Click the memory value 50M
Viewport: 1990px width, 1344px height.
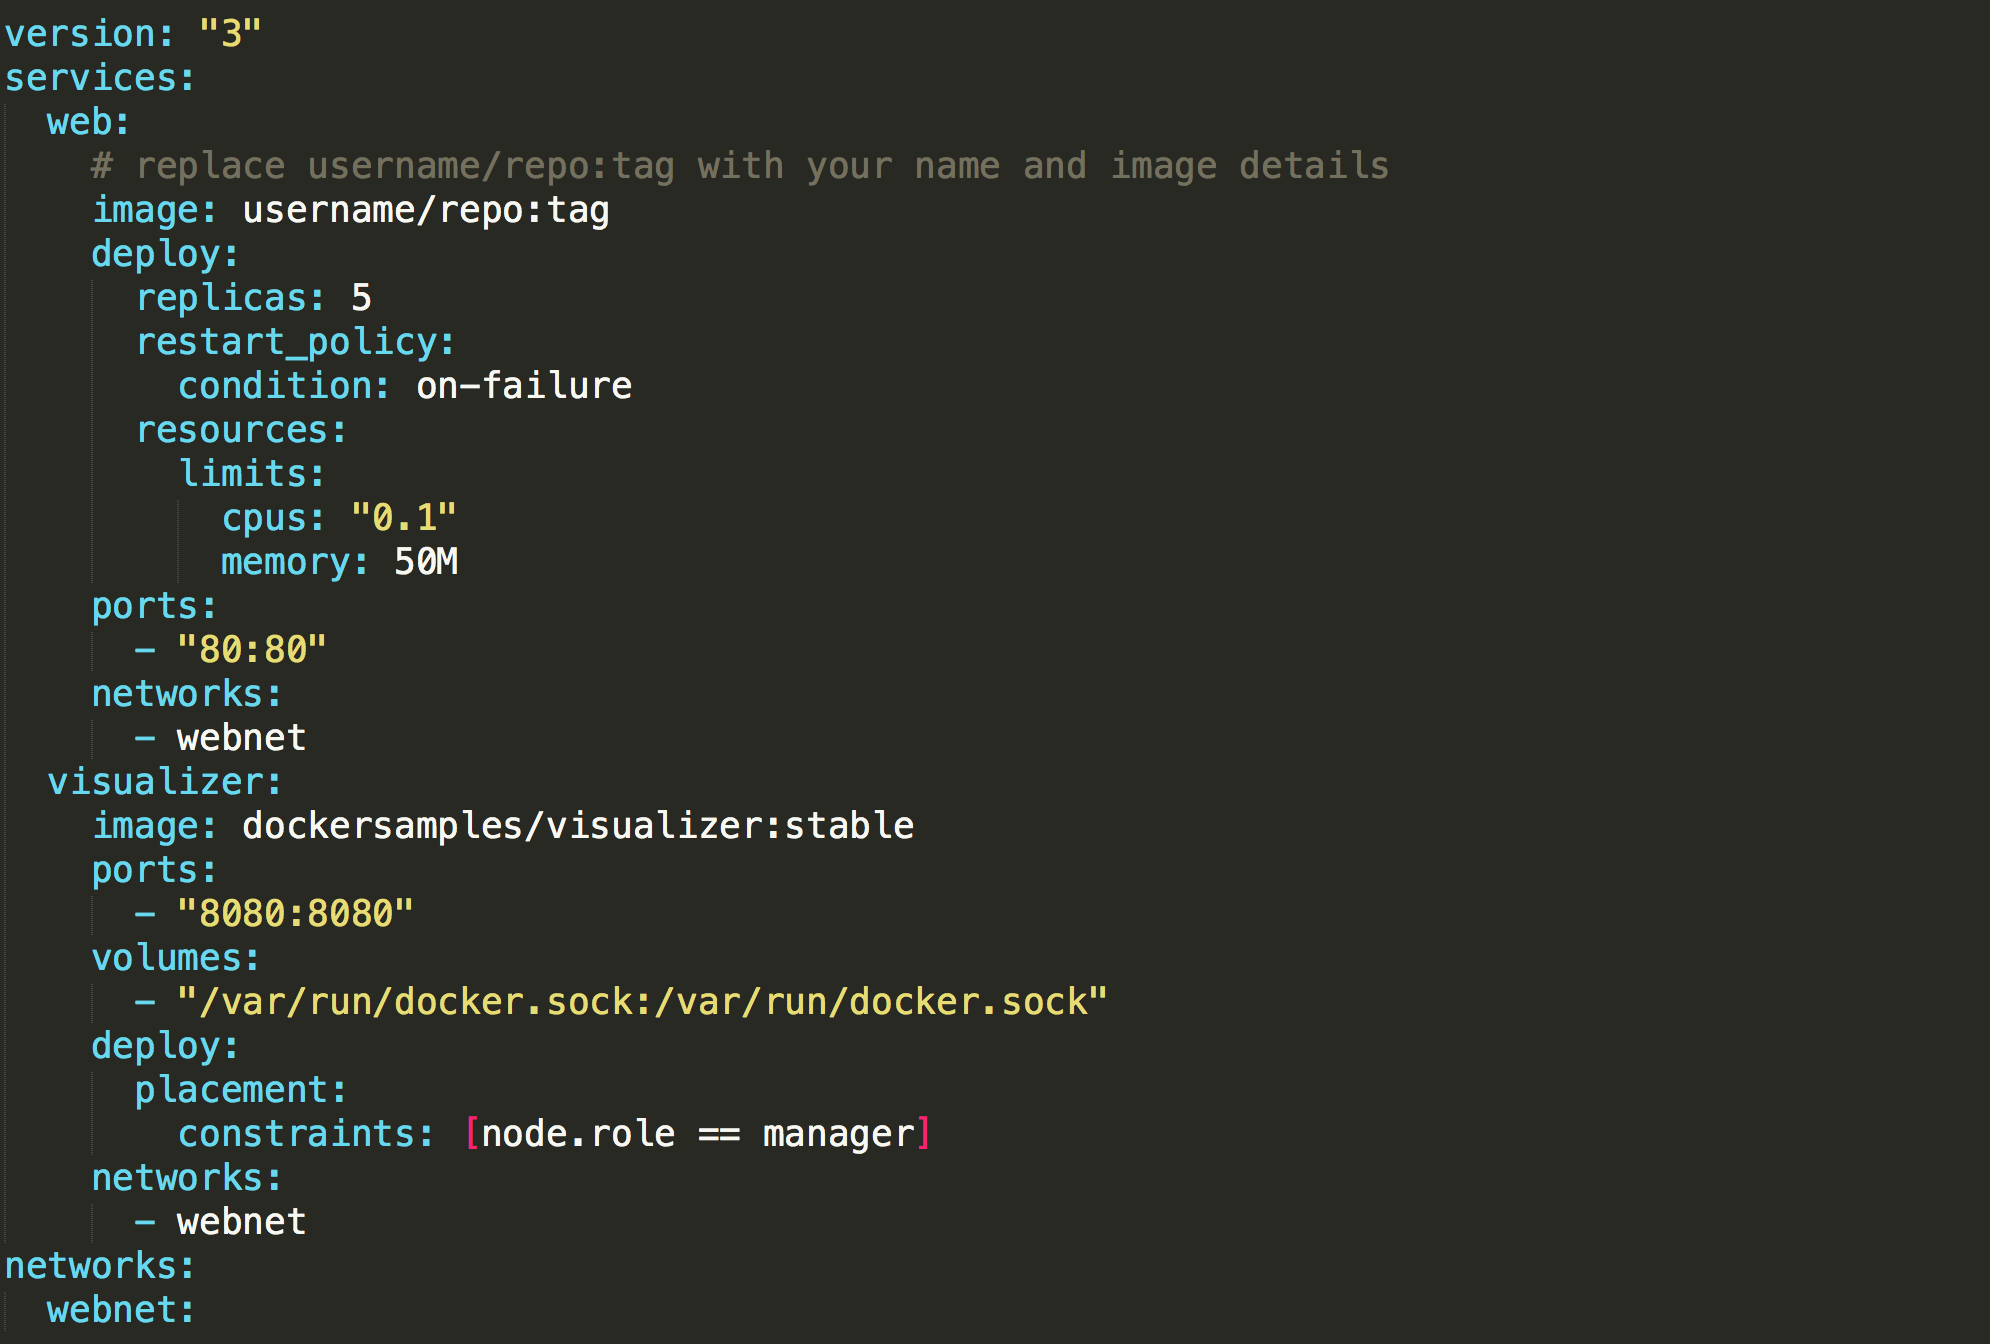click(x=426, y=562)
